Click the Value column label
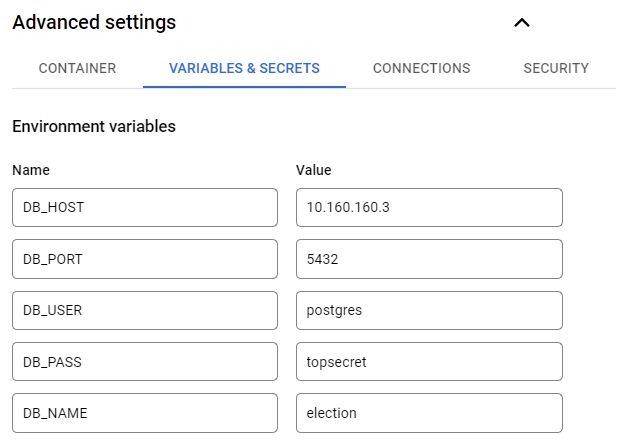Screen dimensions: 619x443 (x=313, y=170)
